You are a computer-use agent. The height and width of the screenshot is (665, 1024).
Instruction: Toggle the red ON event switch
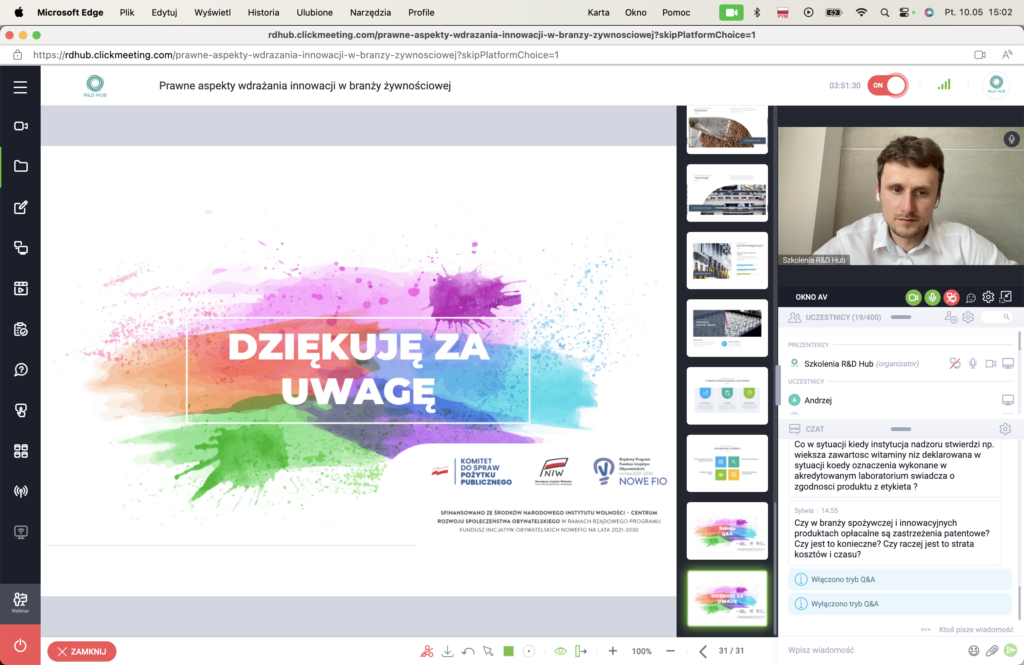coord(886,85)
